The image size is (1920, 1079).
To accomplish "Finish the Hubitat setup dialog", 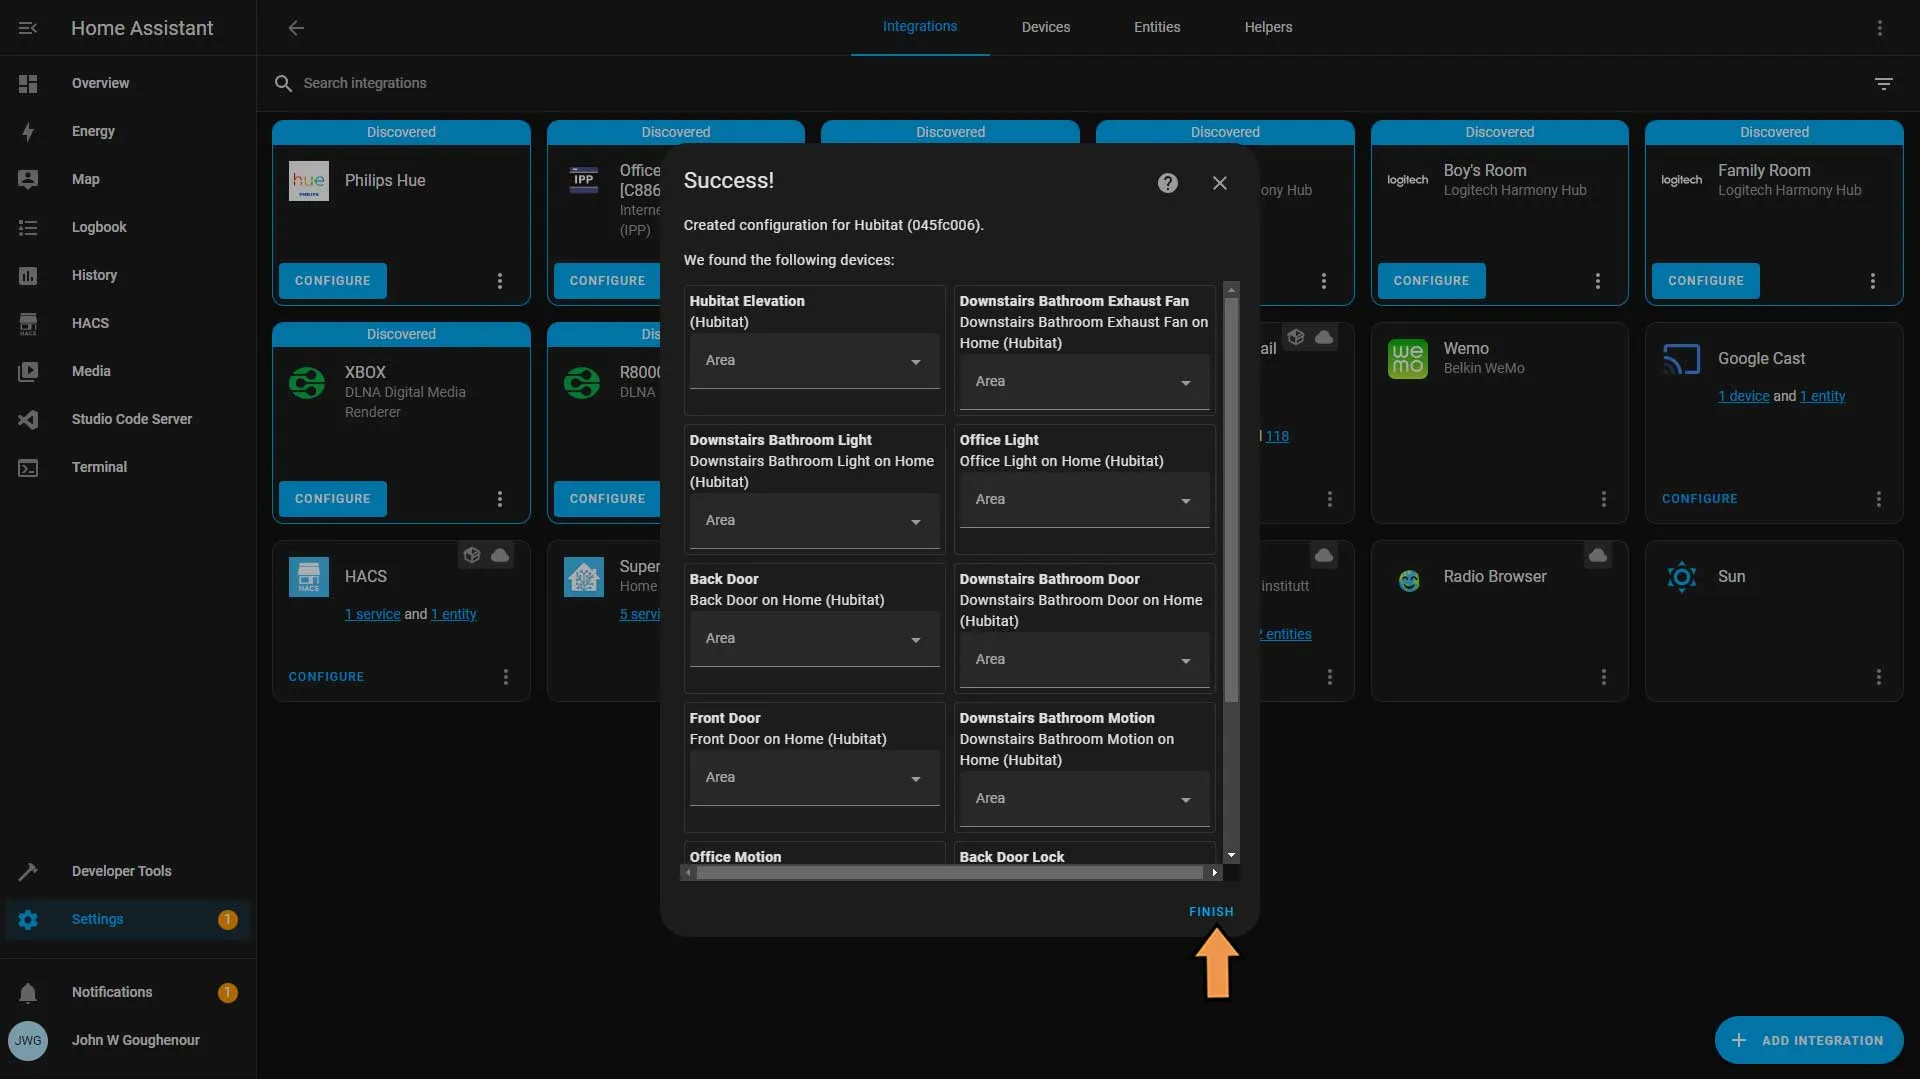I will [1211, 912].
